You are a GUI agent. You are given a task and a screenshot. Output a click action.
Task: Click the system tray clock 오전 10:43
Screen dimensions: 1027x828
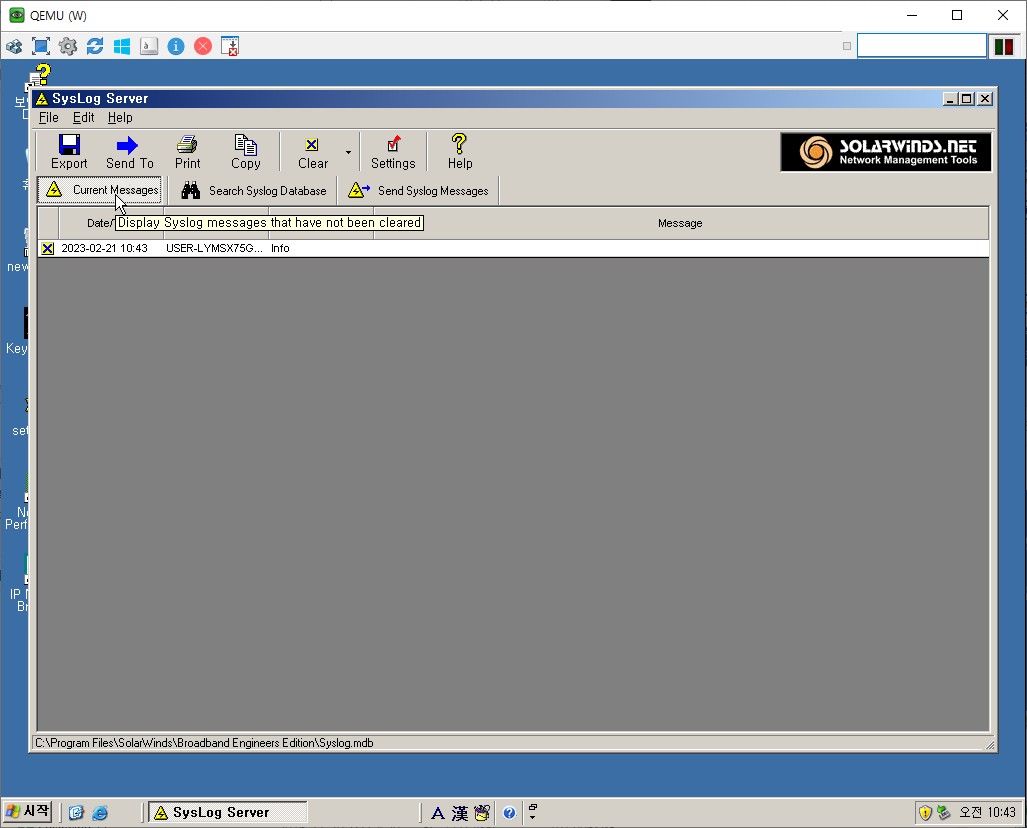[987, 813]
